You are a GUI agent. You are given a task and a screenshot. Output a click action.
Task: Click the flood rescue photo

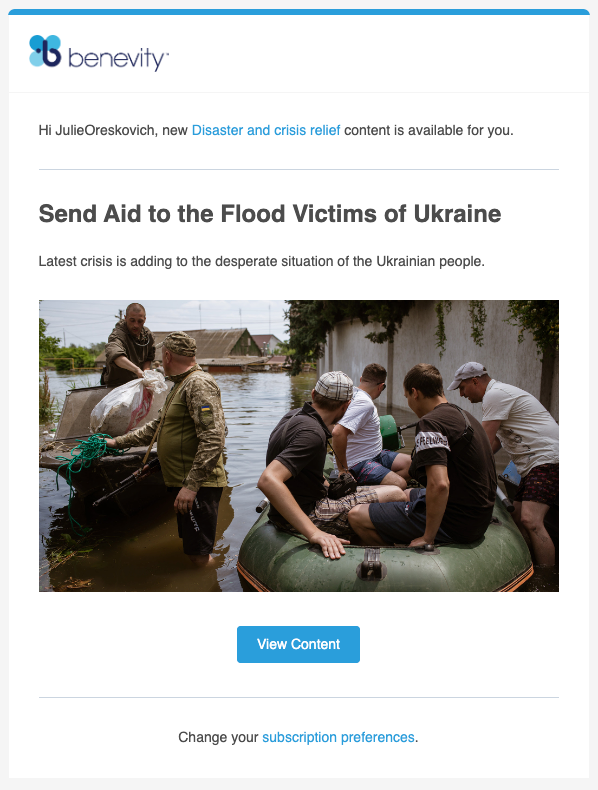[x=299, y=446]
